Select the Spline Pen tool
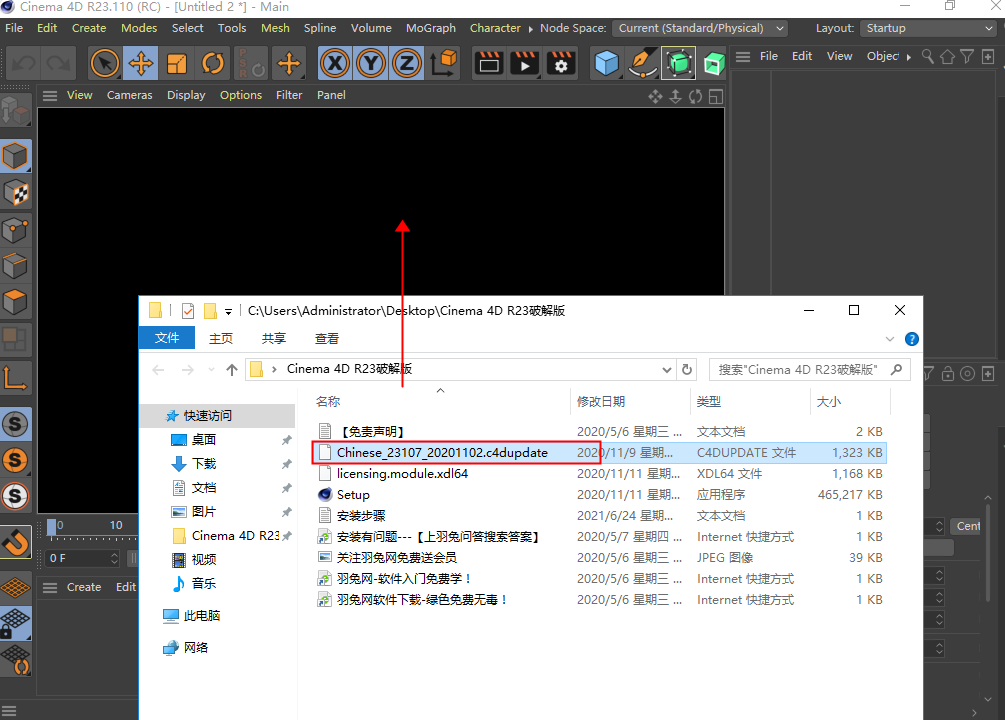The height and width of the screenshot is (720, 1005). click(643, 64)
